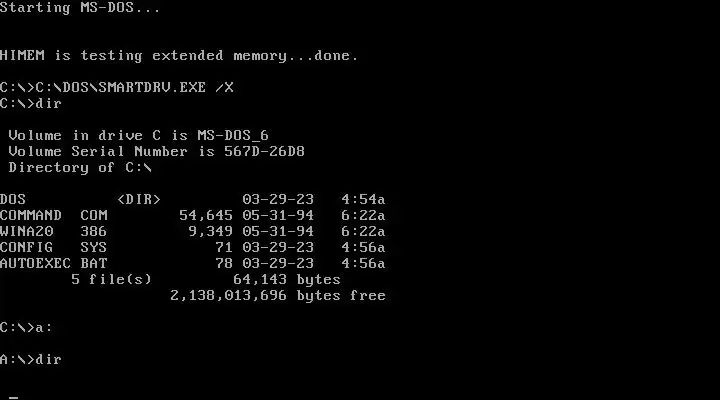Click the 54,645 file size value
720x400 pixels.
click(206, 215)
